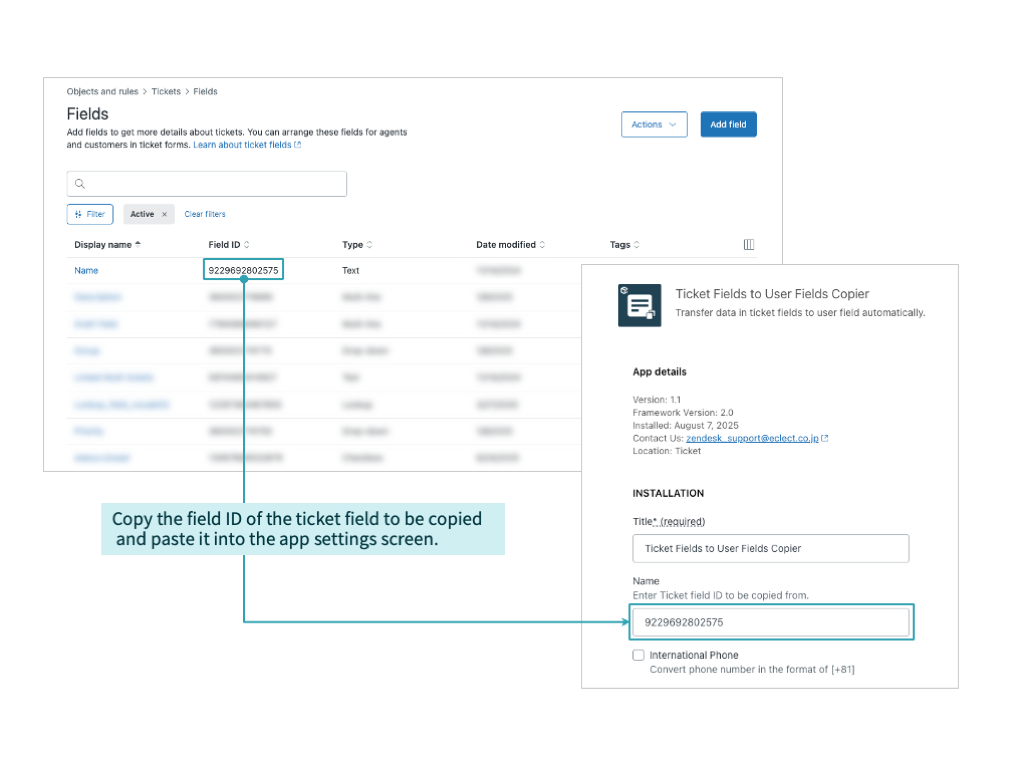Dismiss the Active filter chip

[163, 214]
